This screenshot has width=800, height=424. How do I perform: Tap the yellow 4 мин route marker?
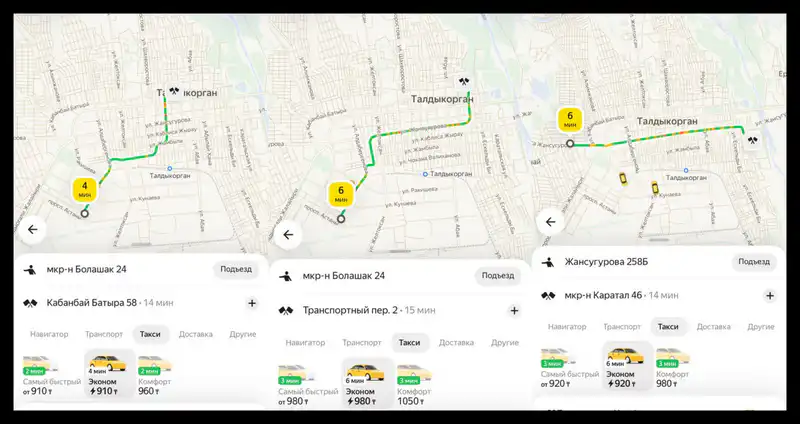point(85,188)
